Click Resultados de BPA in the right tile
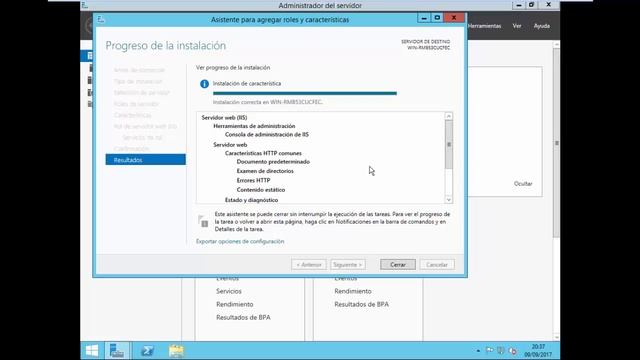640x360 pixels. [x=362, y=304]
